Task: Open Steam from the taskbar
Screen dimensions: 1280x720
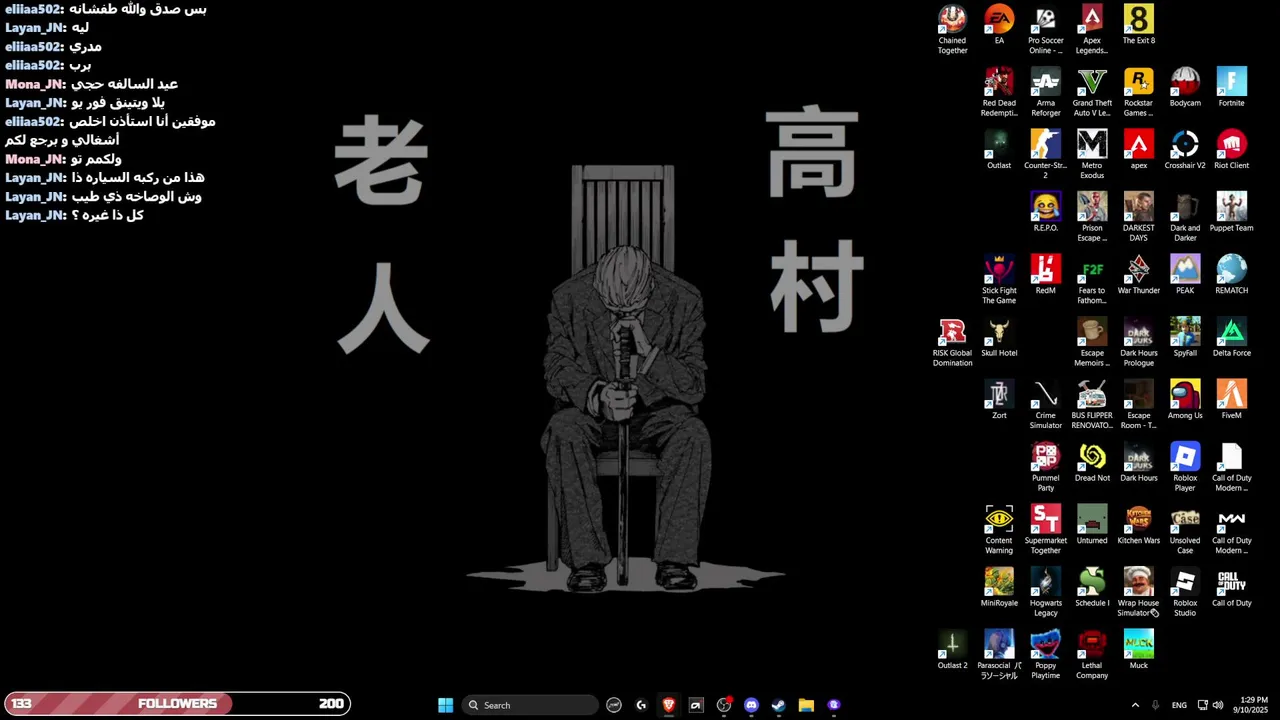Action: [x=778, y=705]
